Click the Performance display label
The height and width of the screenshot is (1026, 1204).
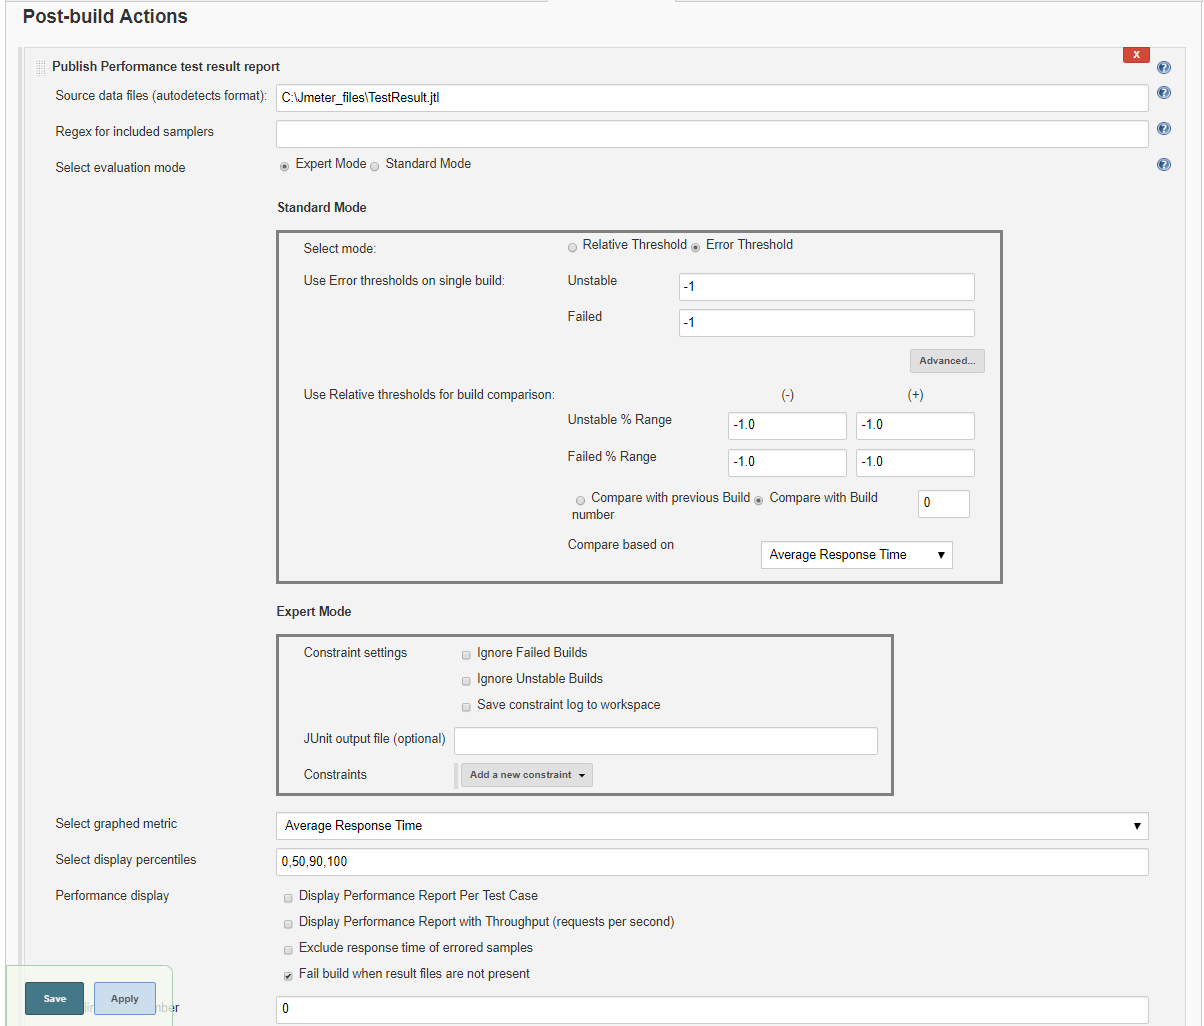112,896
